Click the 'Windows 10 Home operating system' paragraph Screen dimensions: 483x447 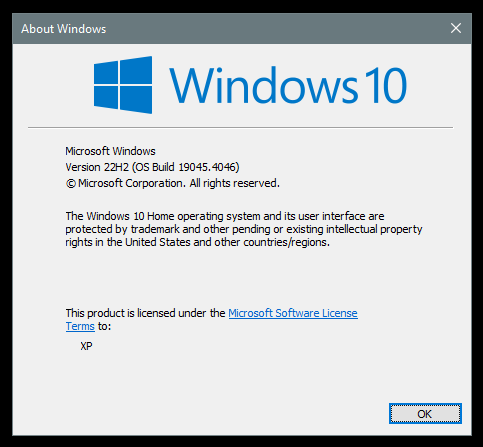[244, 229]
